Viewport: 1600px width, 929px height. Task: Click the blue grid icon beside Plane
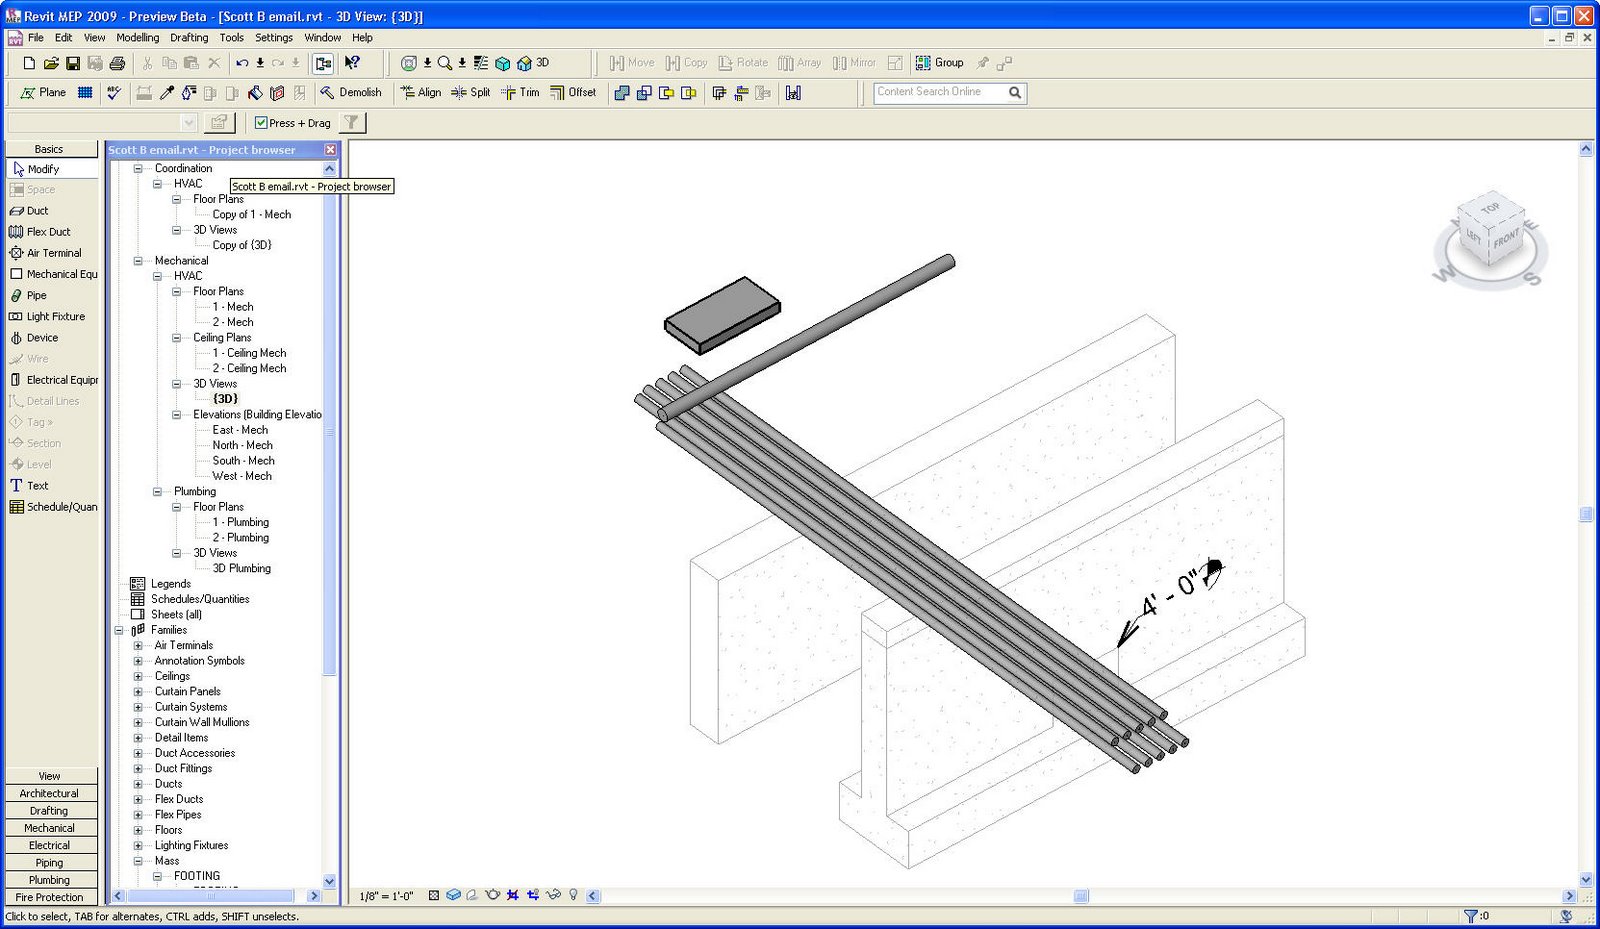(x=85, y=93)
